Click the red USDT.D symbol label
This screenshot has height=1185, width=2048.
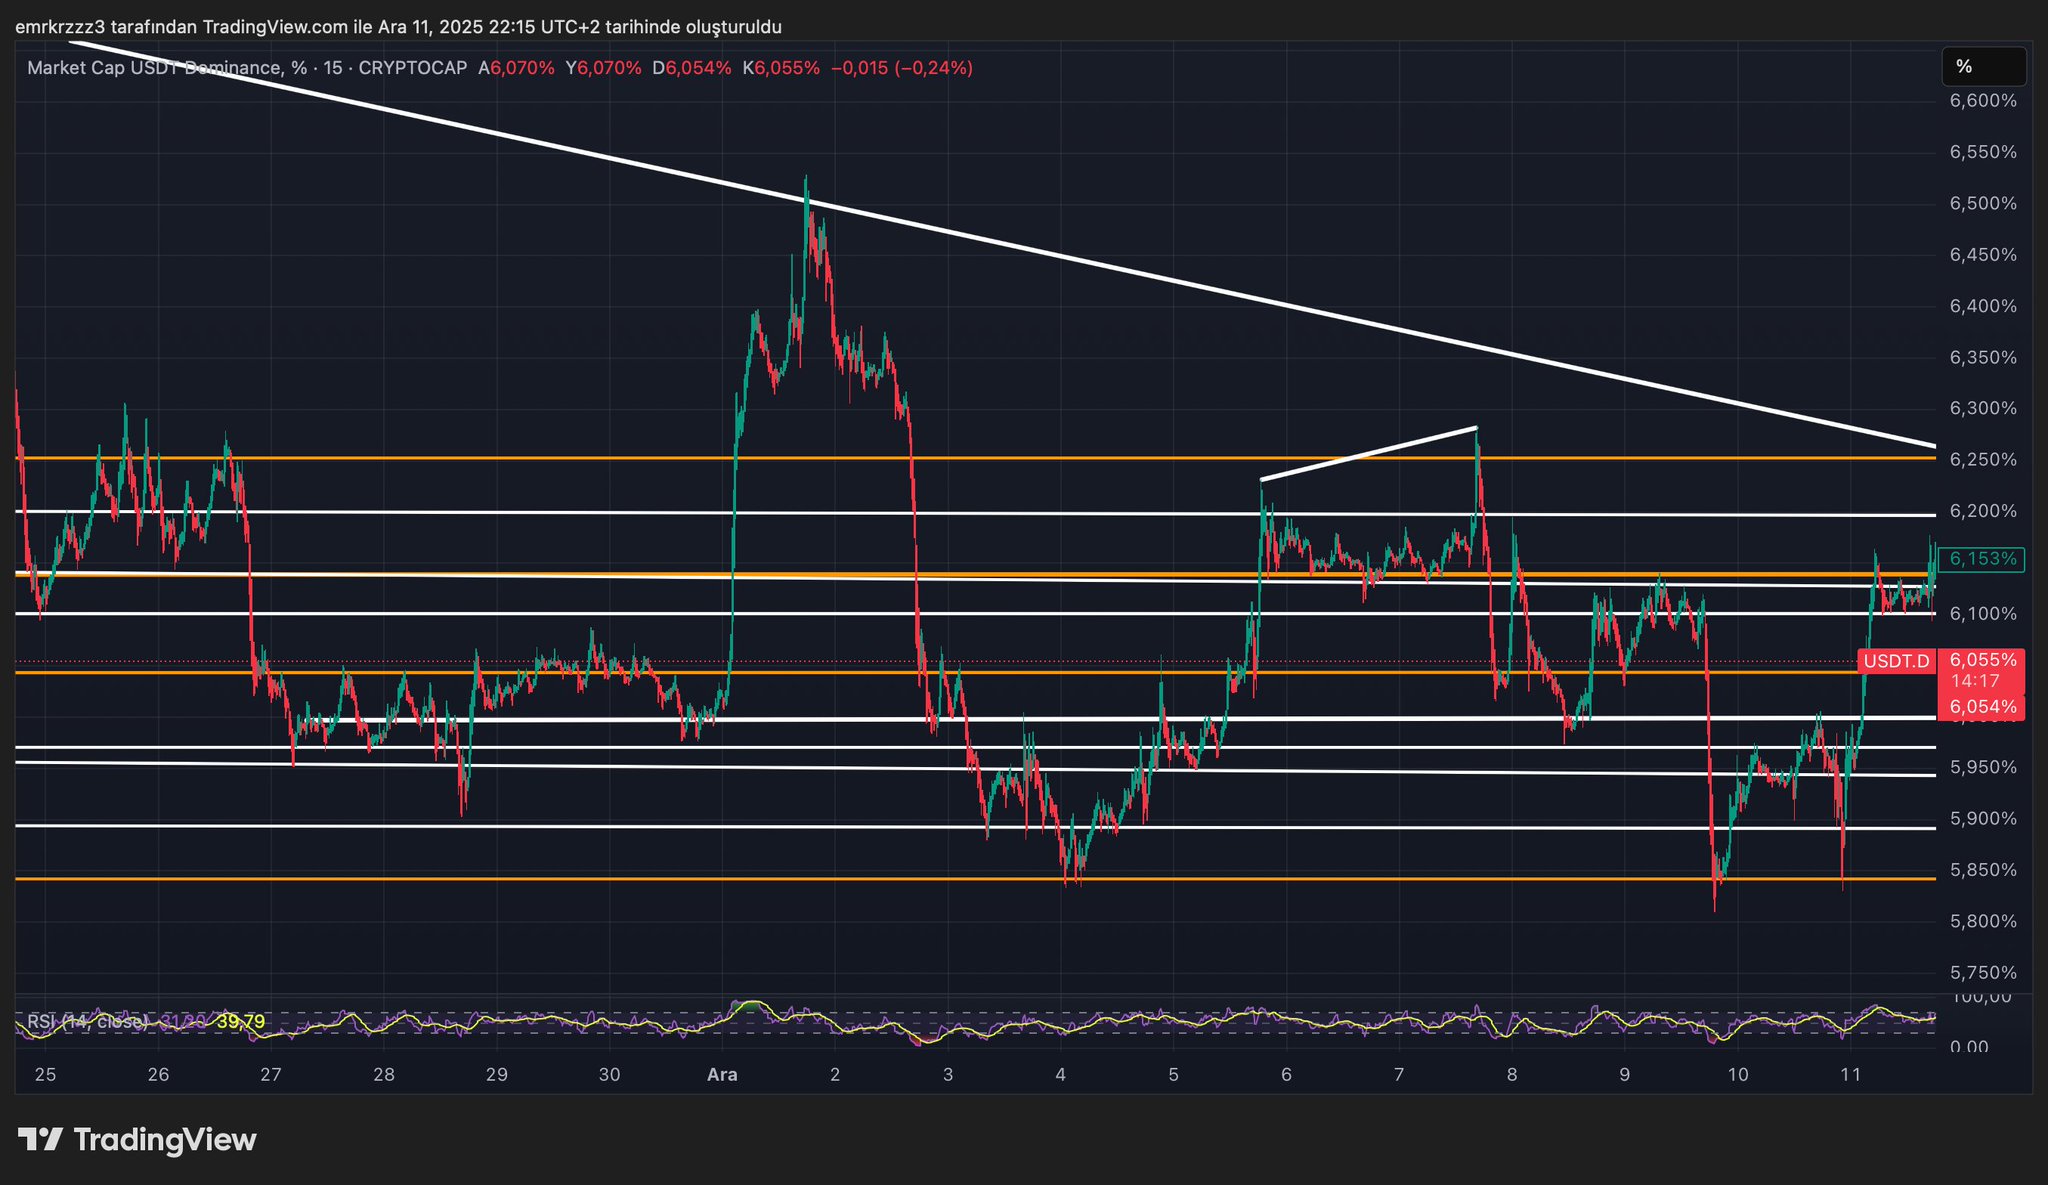tap(1896, 661)
